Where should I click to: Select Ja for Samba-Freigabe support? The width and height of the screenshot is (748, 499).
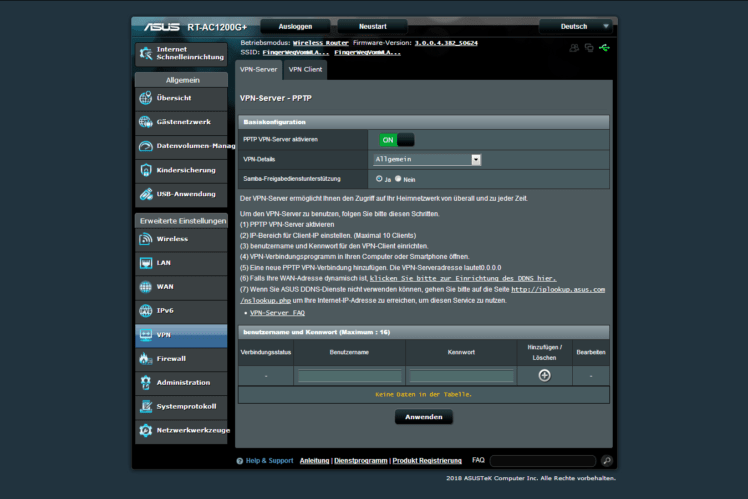379,178
